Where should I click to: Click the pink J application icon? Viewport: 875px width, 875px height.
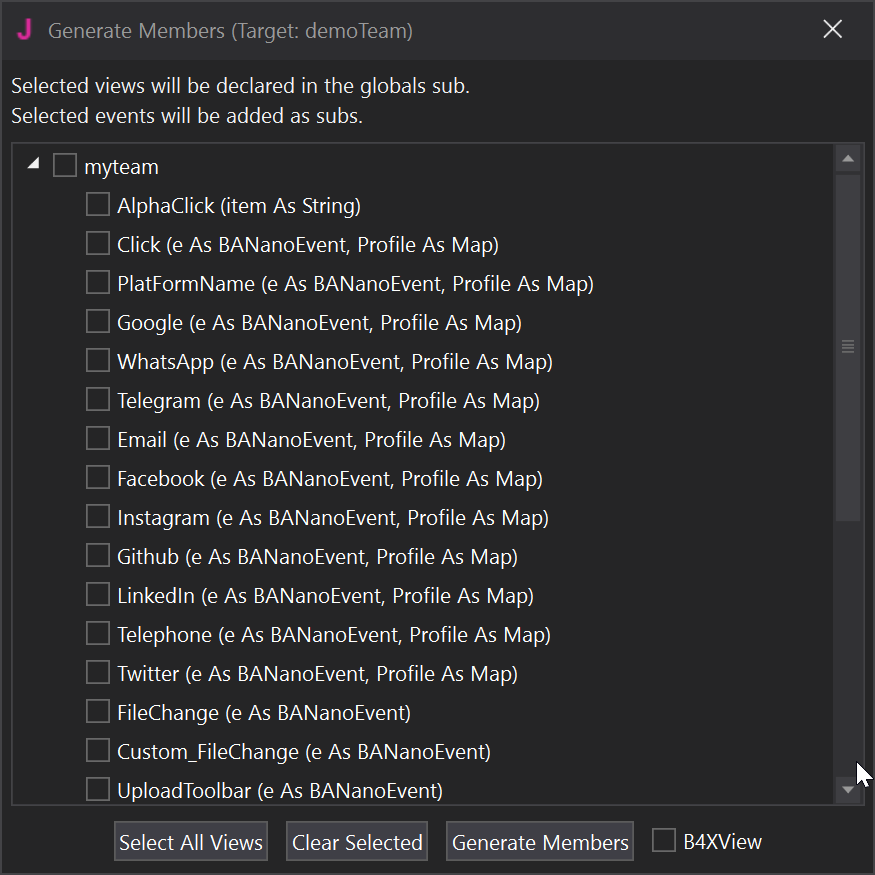[x=25, y=30]
